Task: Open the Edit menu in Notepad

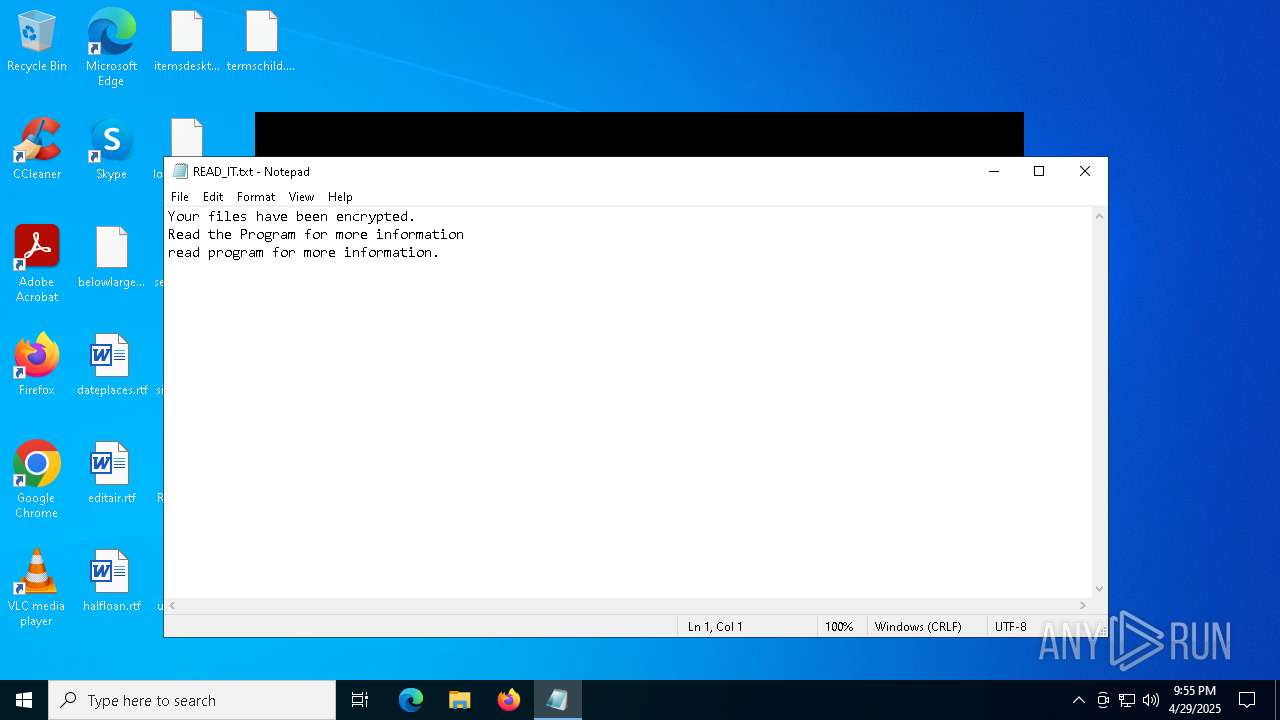Action: click(213, 197)
